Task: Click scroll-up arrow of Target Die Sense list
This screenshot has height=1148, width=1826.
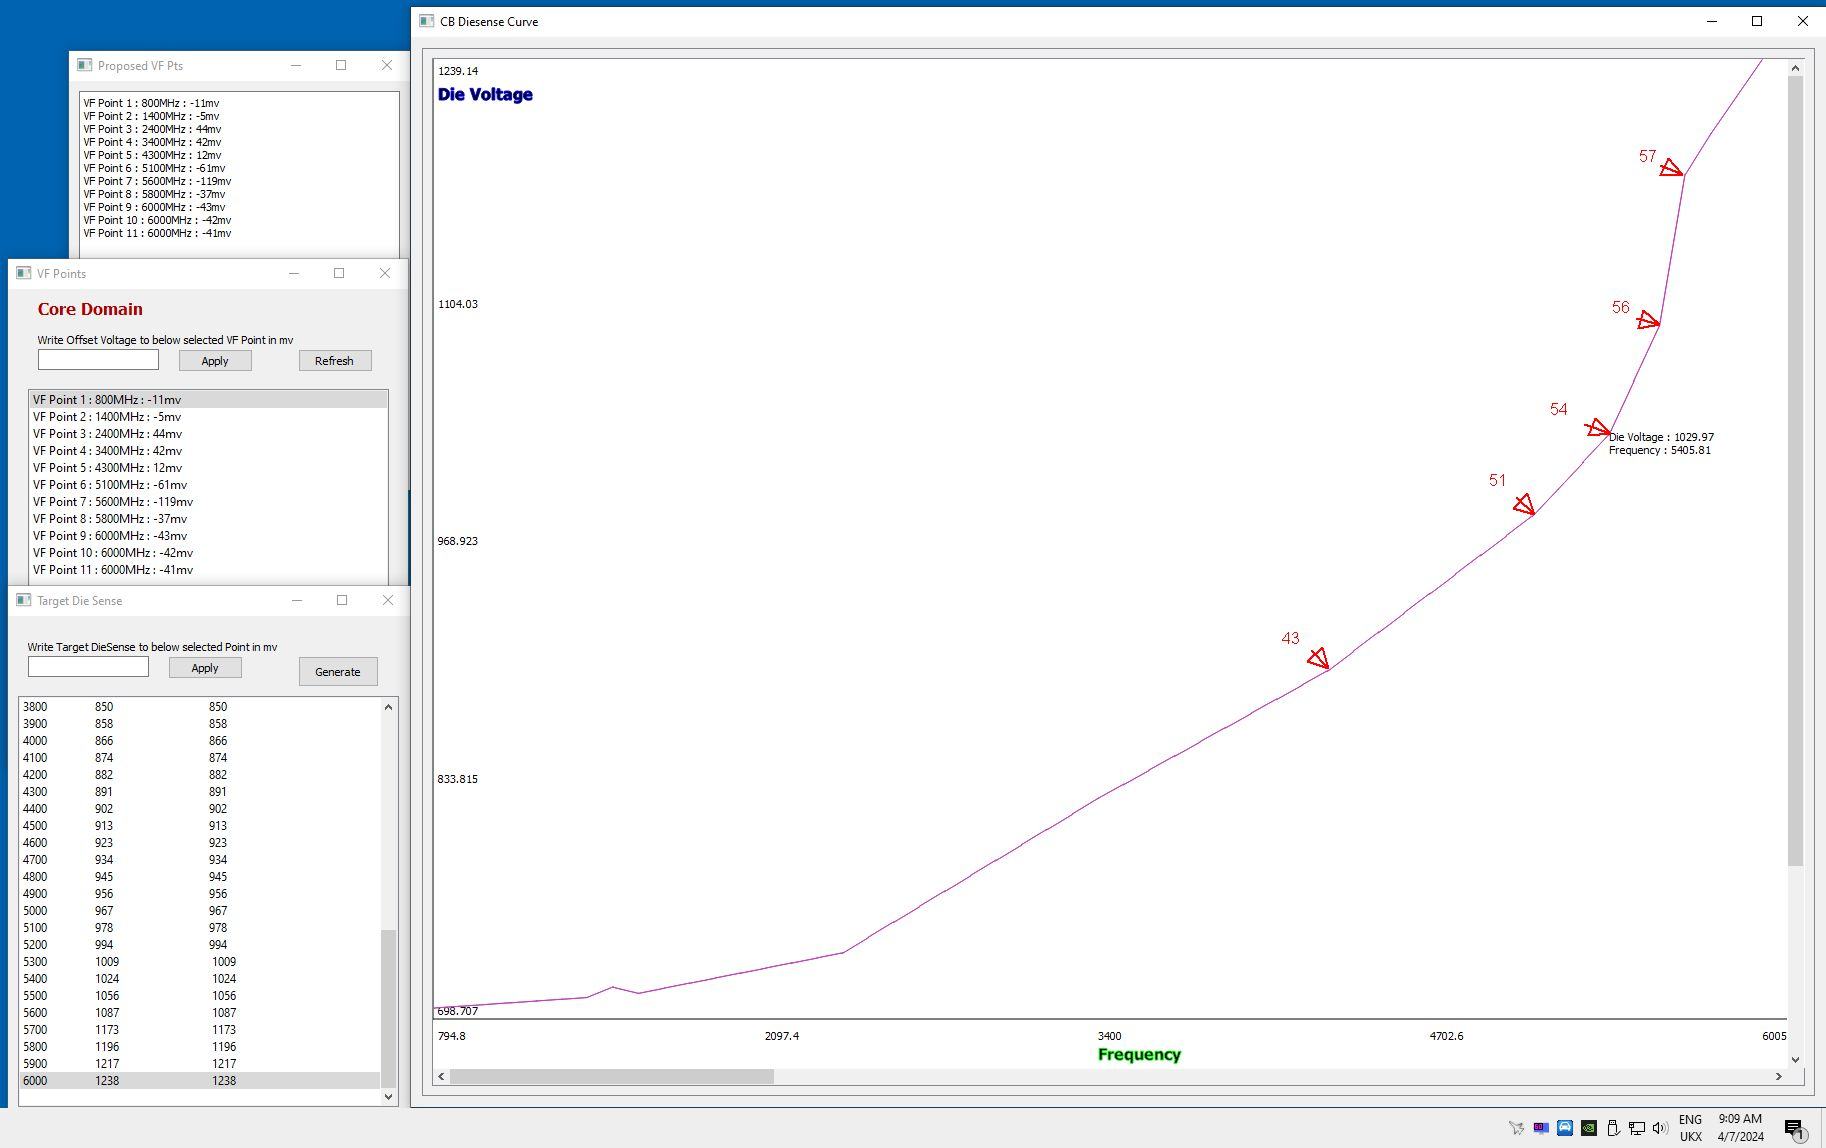Action: 389,707
